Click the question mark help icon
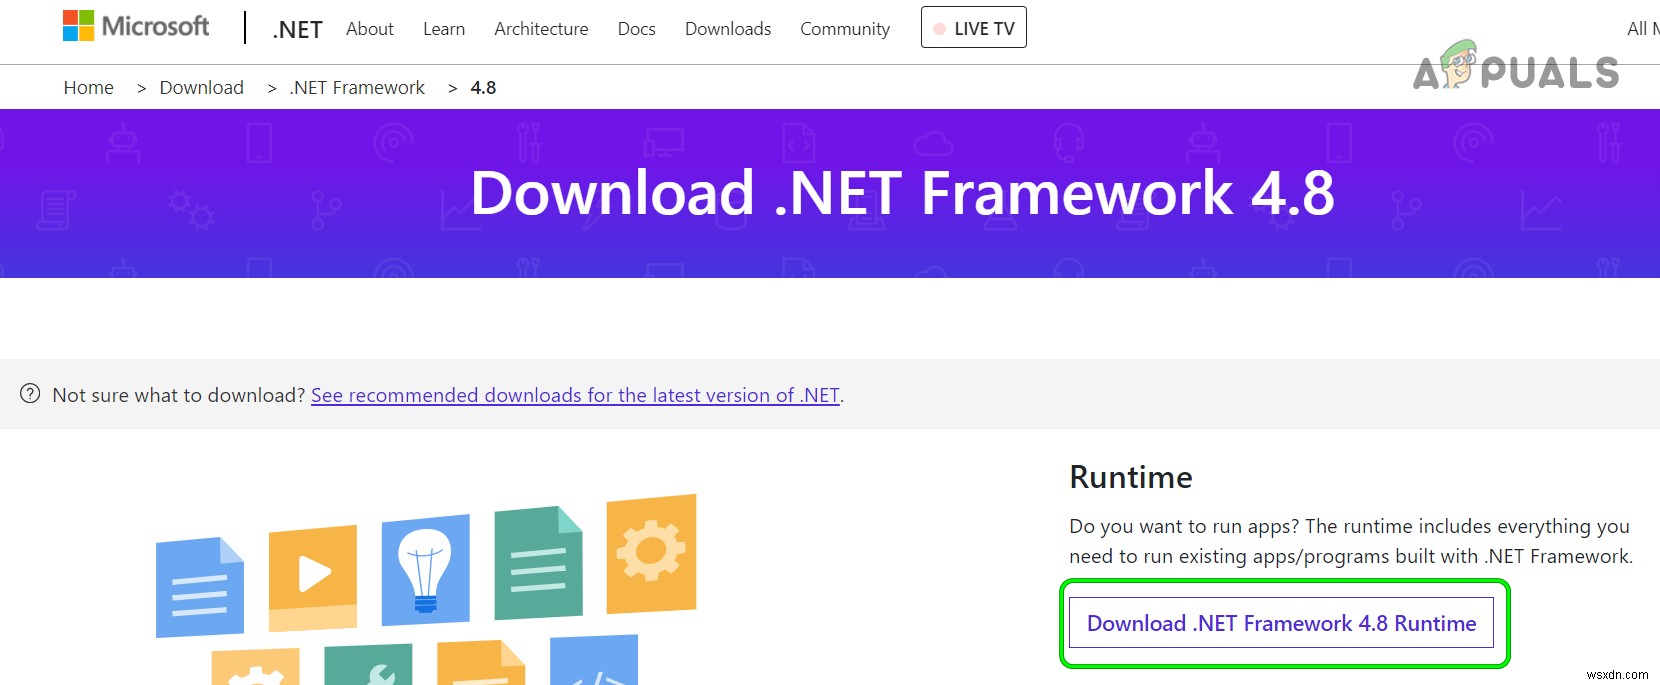The width and height of the screenshot is (1660, 685). point(30,394)
